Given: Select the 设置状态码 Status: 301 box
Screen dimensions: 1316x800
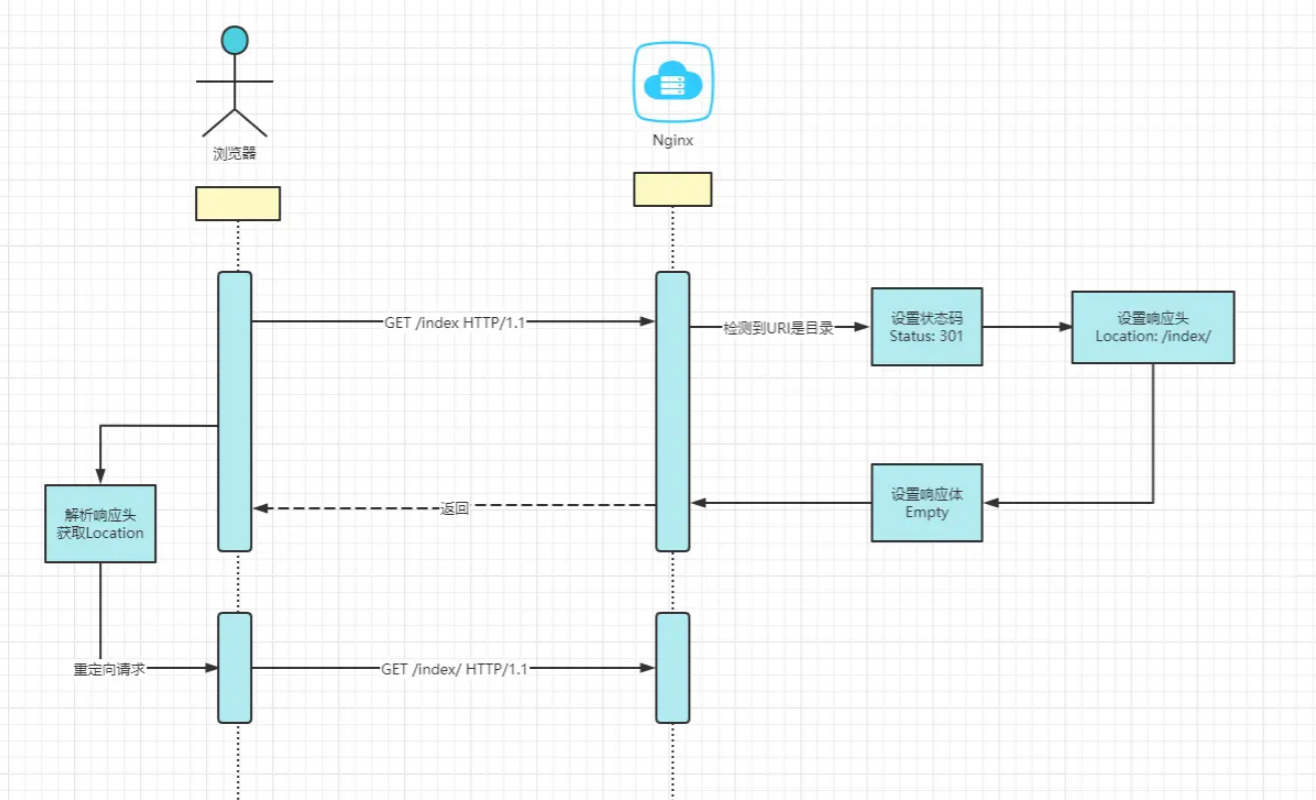Looking at the screenshot, I should pos(926,327).
